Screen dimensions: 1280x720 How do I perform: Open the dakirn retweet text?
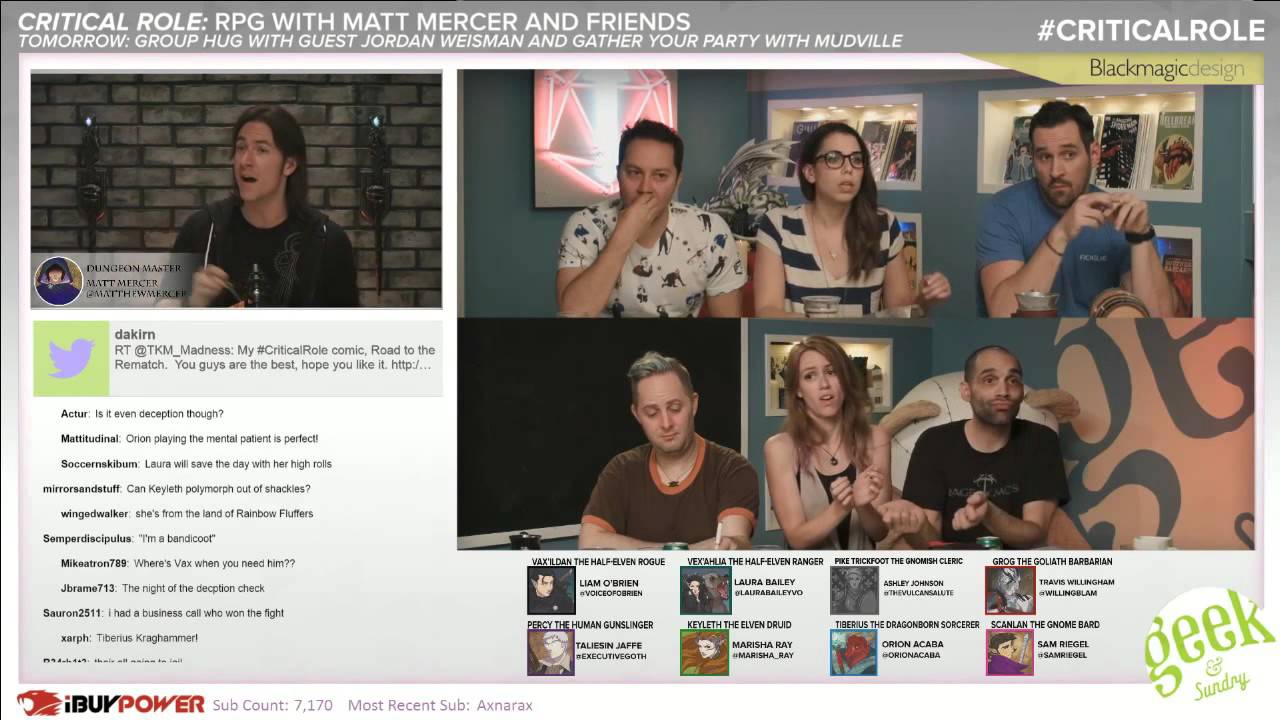(x=273, y=357)
